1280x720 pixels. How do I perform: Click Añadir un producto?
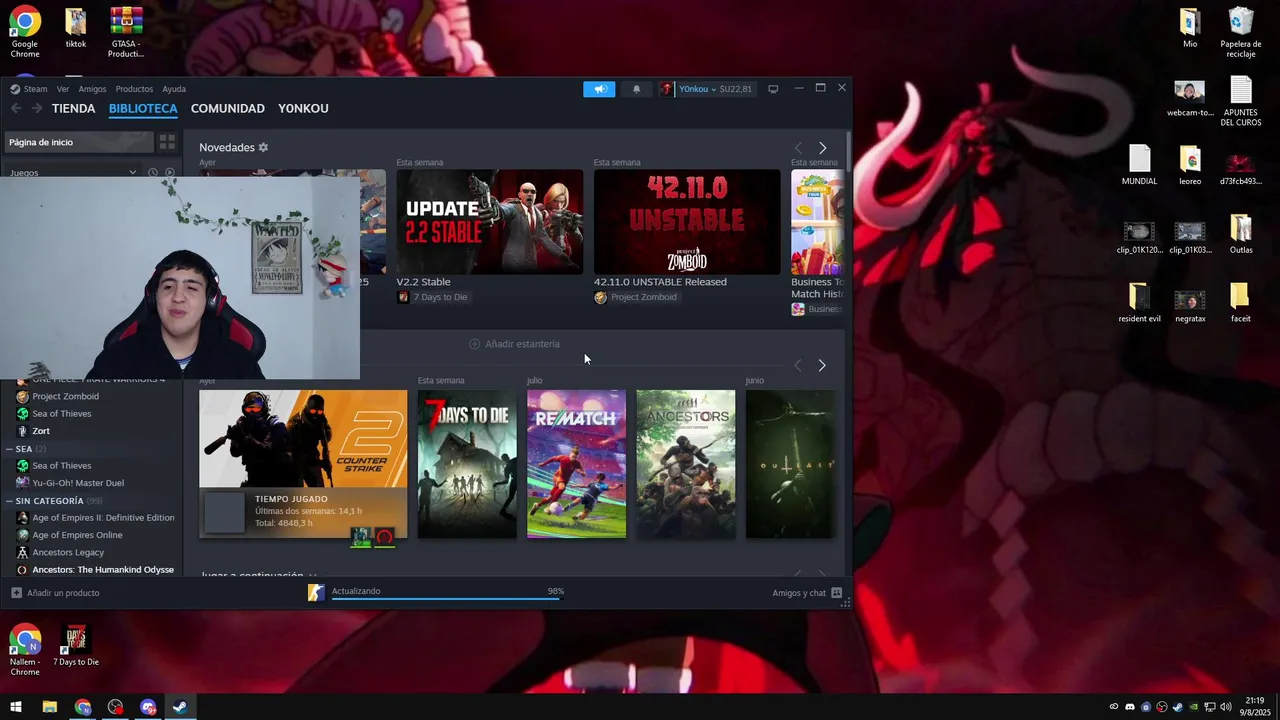56,593
